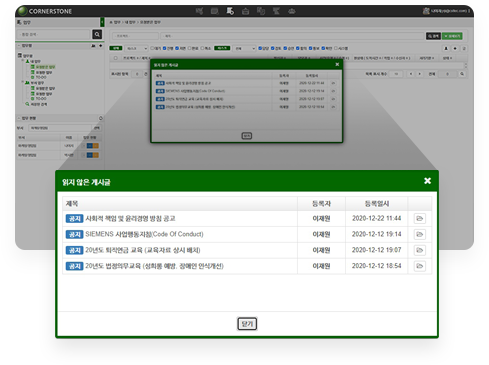Click the highlighted white icon in the top navigation
Image resolution: width=489 pixels, height=365 pixels.
pyautogui.click(x=230, y=11)
